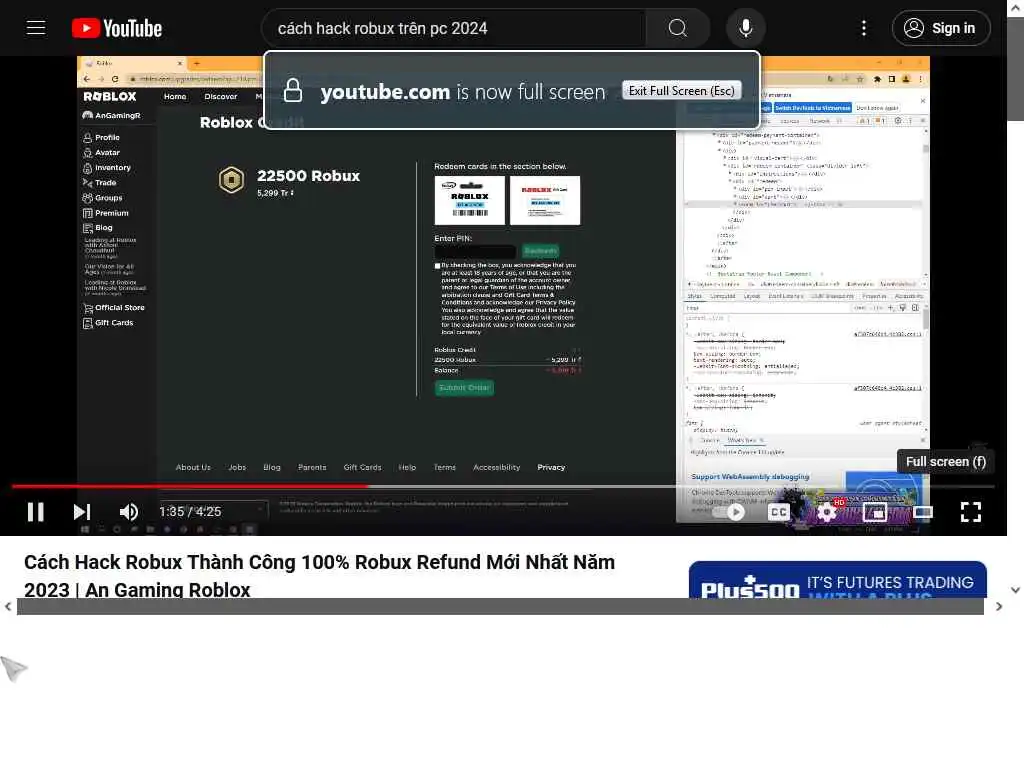Screen dimensions: 1024x768
Task: Toggle closed captions CC button
Action: [779, 512]
